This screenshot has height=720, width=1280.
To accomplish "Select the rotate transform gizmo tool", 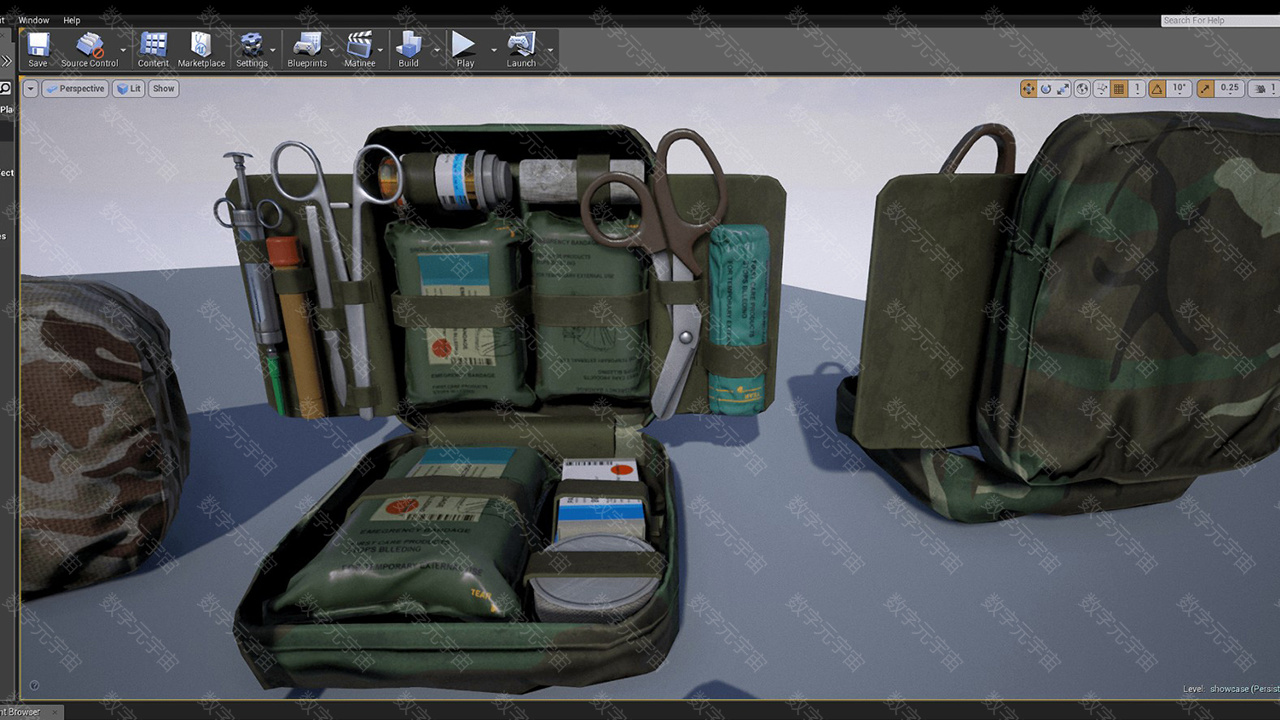I will [x=1046, y=89].
